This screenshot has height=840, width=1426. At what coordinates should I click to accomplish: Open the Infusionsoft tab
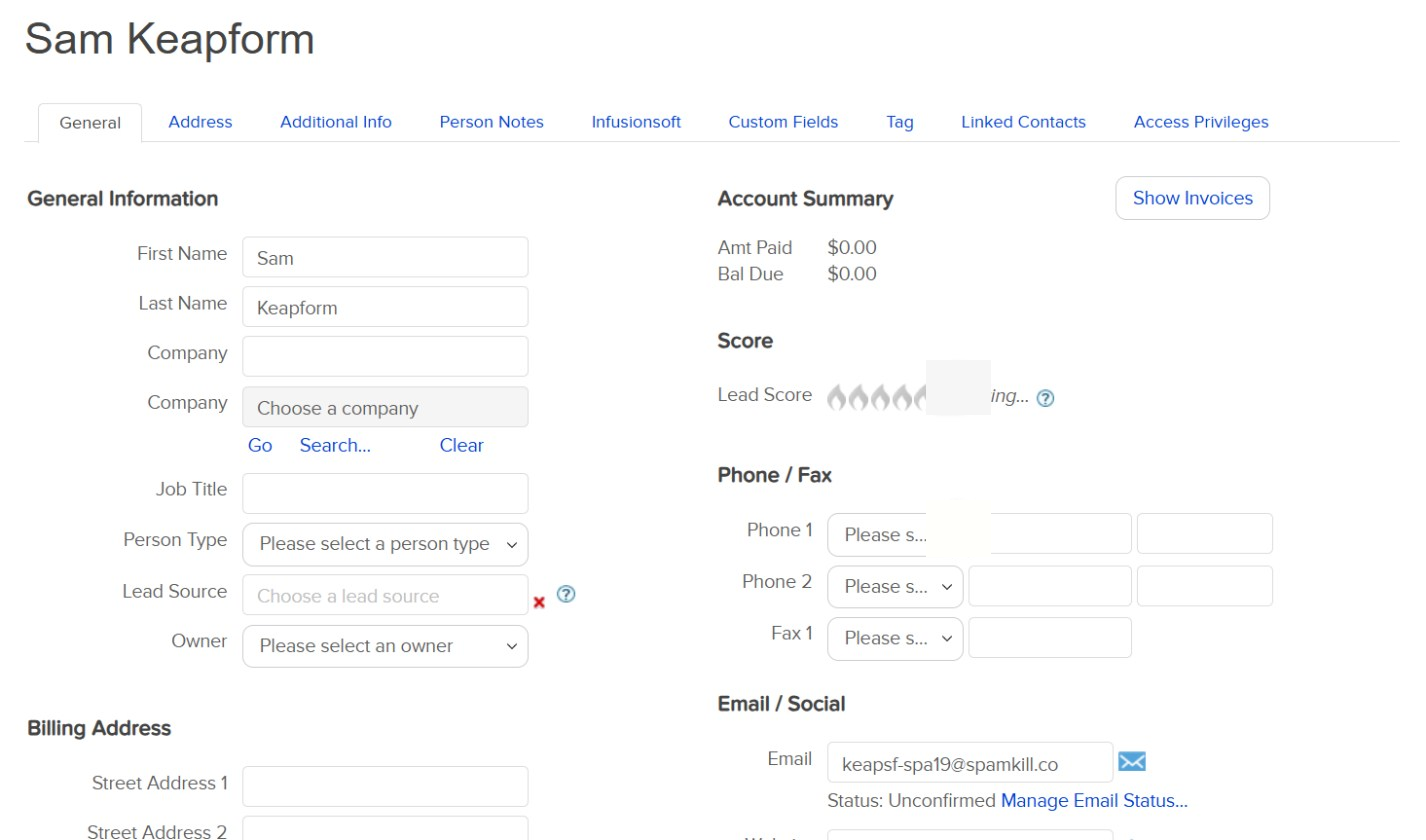(x=636, y=122)
